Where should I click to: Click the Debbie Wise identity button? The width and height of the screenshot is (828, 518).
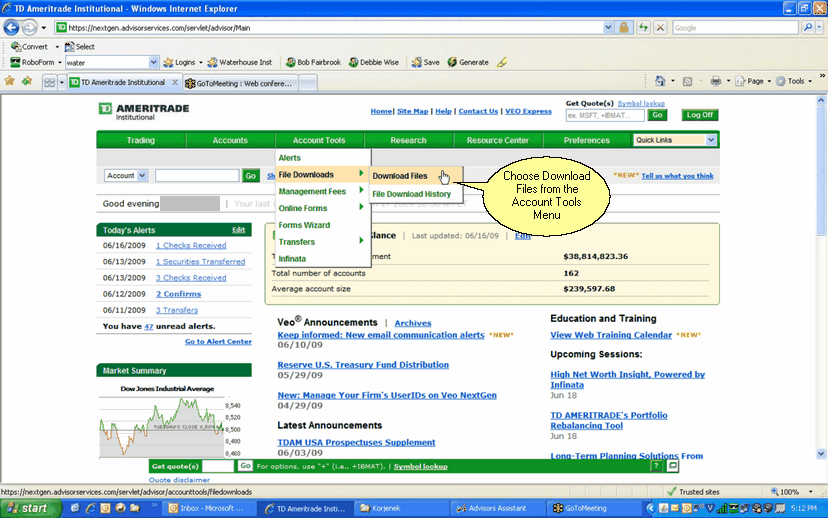[374, 62]
